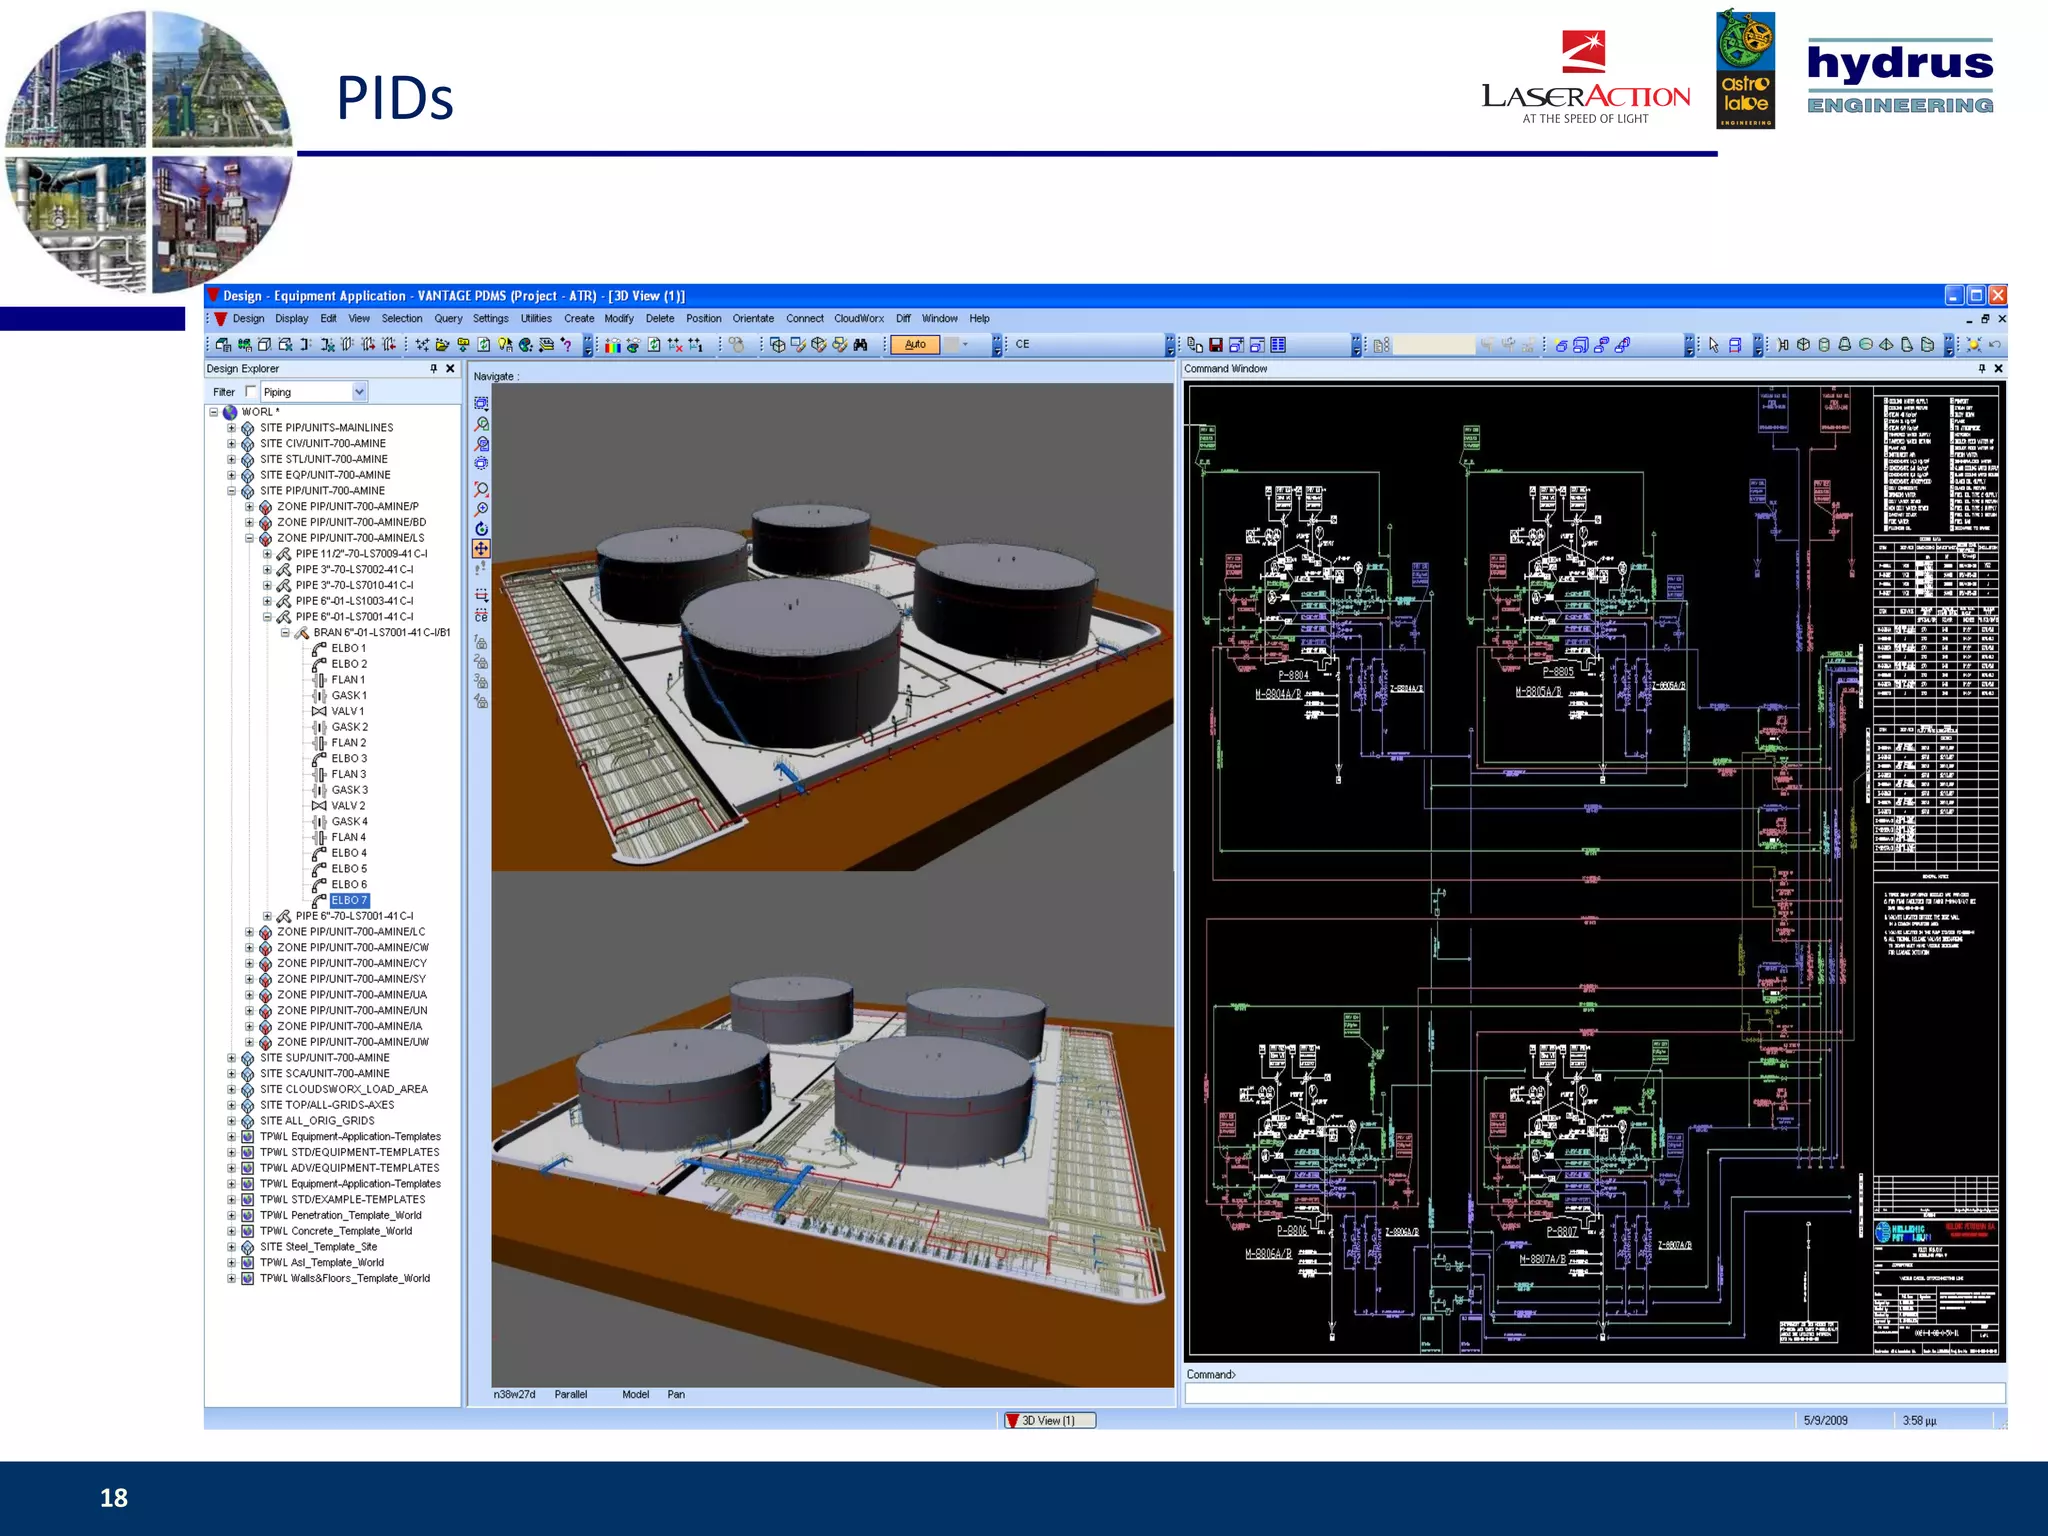Create a box primitive from toolbar
The image size is (2048, 1536).
coord(1803,345)
